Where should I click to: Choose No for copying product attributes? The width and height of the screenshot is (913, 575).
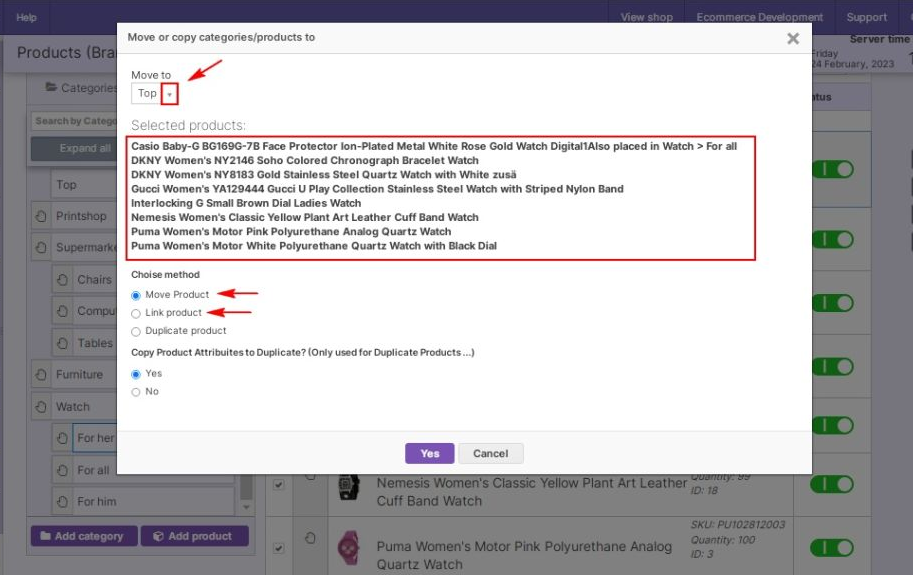pos(136,392)
